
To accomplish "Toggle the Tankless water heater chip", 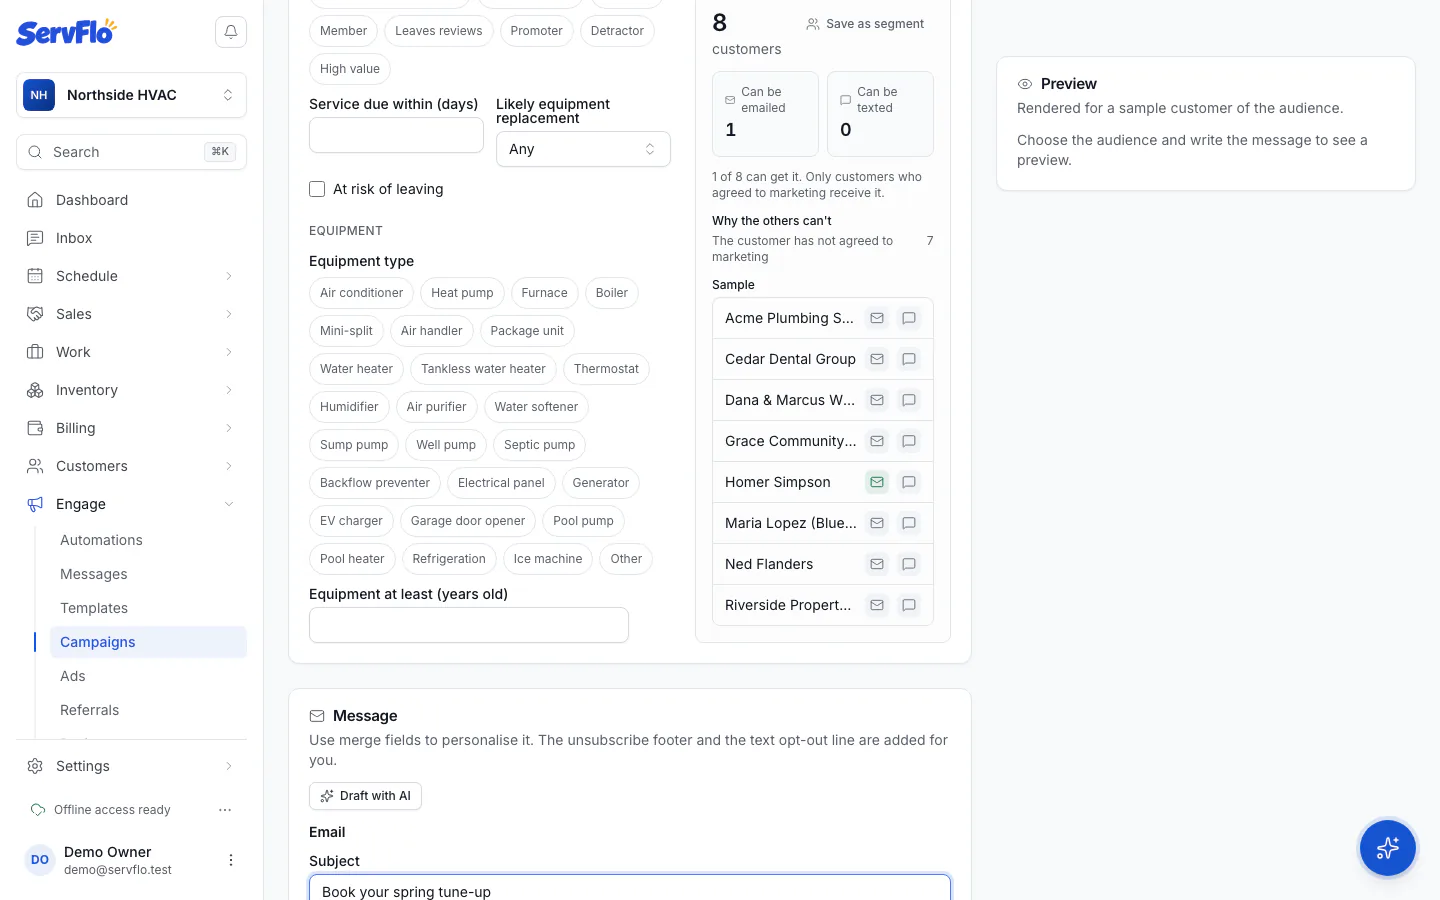I will point(483,369).
